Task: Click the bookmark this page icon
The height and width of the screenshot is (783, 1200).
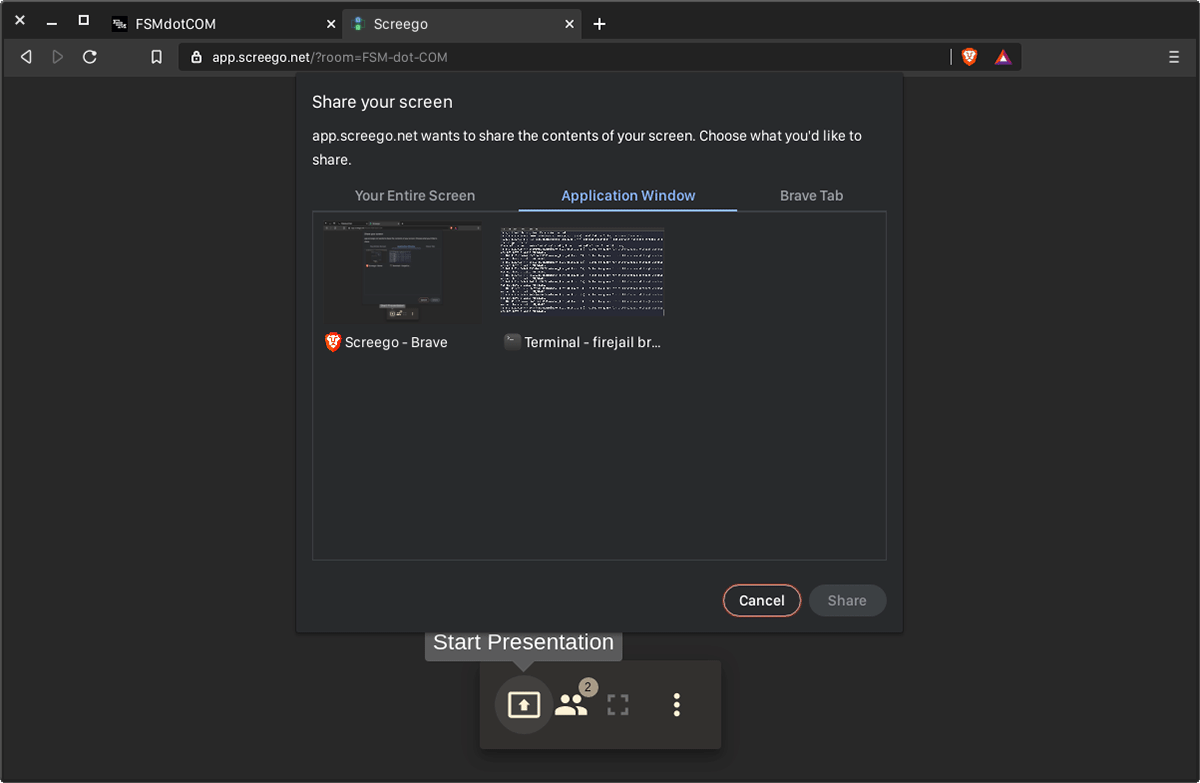Action: tap(156, 57)
